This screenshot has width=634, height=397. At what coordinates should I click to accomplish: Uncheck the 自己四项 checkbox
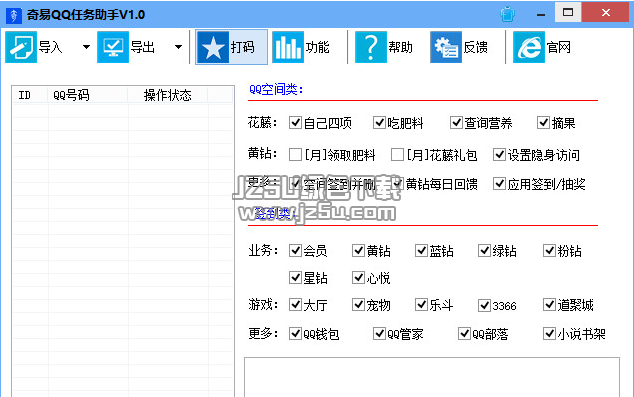pos(295,122)
